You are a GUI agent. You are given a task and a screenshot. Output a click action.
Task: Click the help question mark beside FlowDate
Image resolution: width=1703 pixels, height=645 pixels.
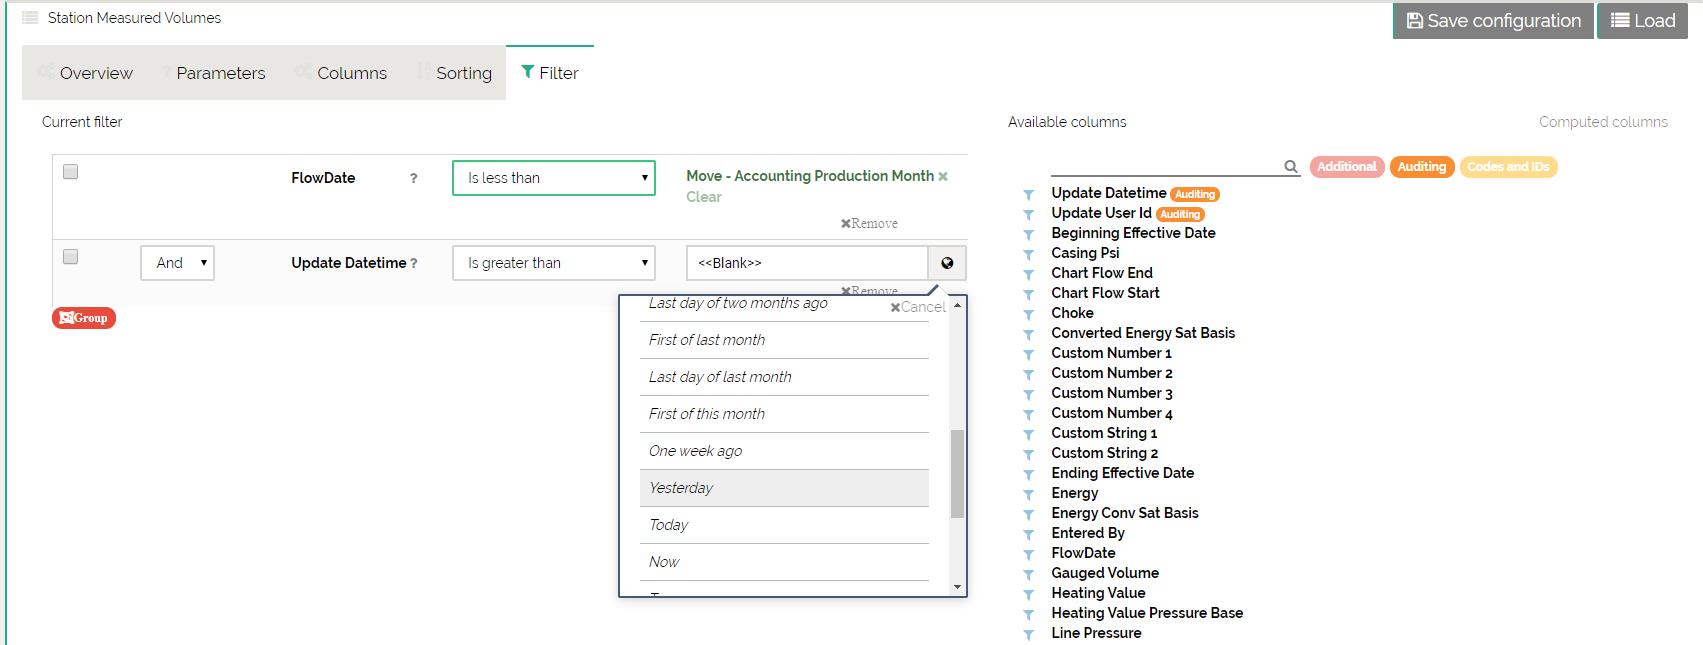coord(413,179)
